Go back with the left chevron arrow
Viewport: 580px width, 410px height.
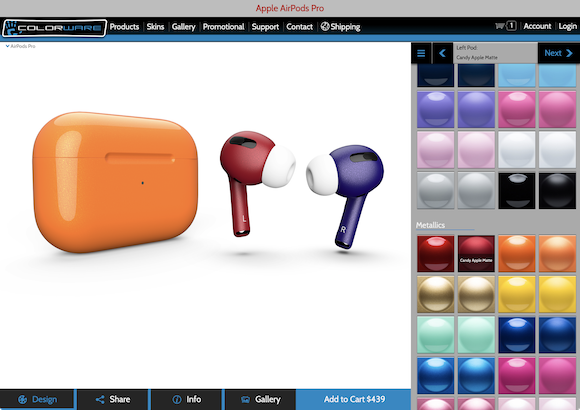[x=442, y=53]
